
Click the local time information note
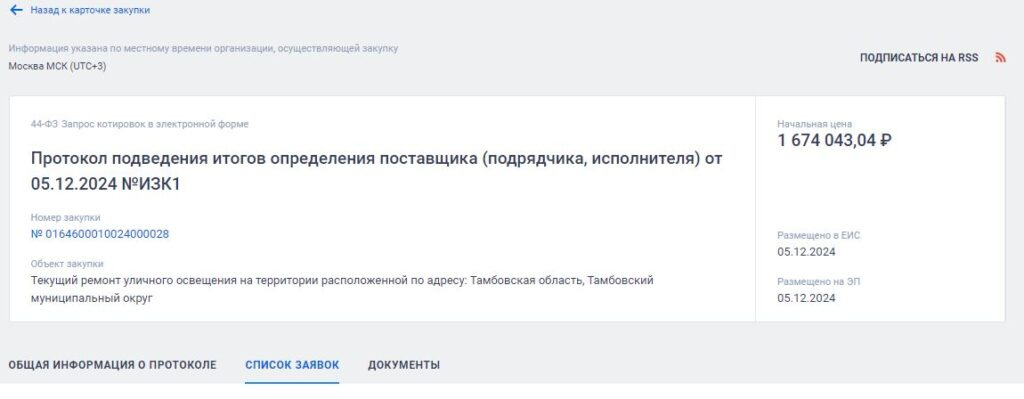pos(203,48)
